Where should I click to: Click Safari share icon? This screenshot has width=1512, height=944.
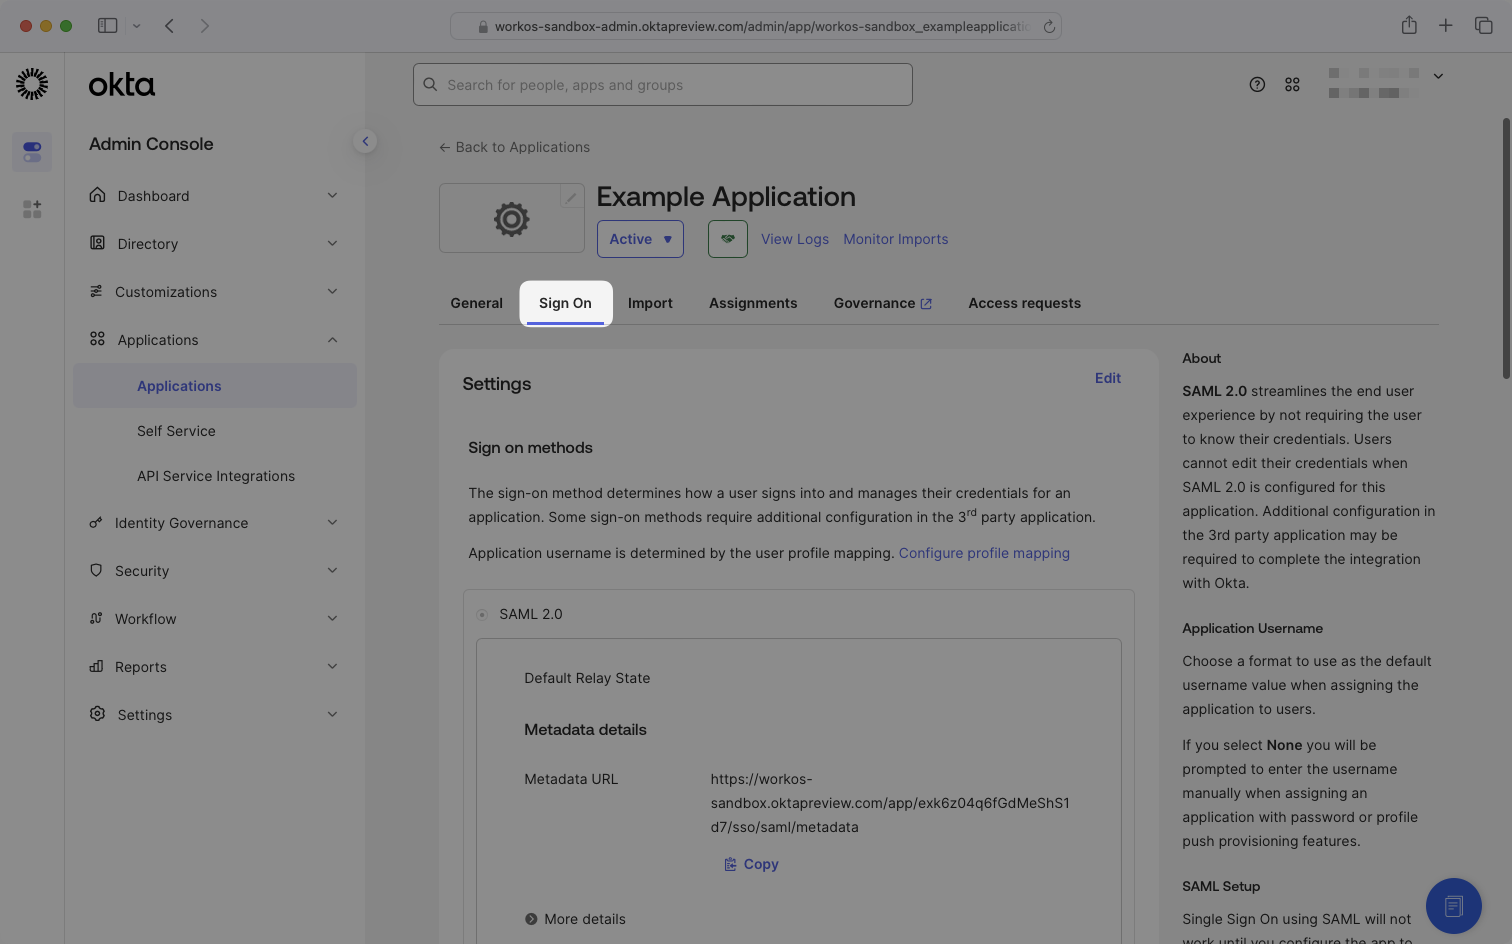click(x=1409, y=25)
